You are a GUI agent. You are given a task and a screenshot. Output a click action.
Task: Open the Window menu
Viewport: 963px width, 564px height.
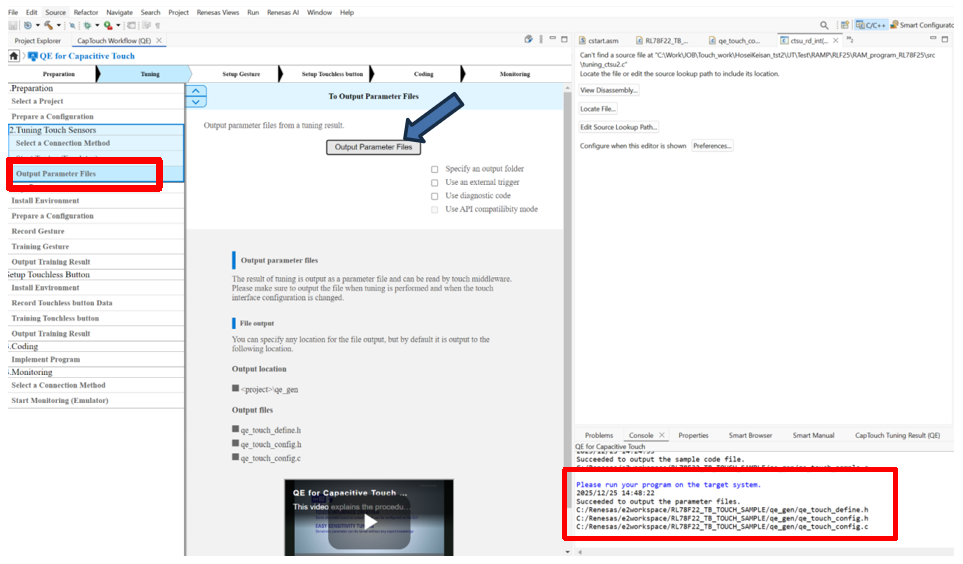(319, 12)
